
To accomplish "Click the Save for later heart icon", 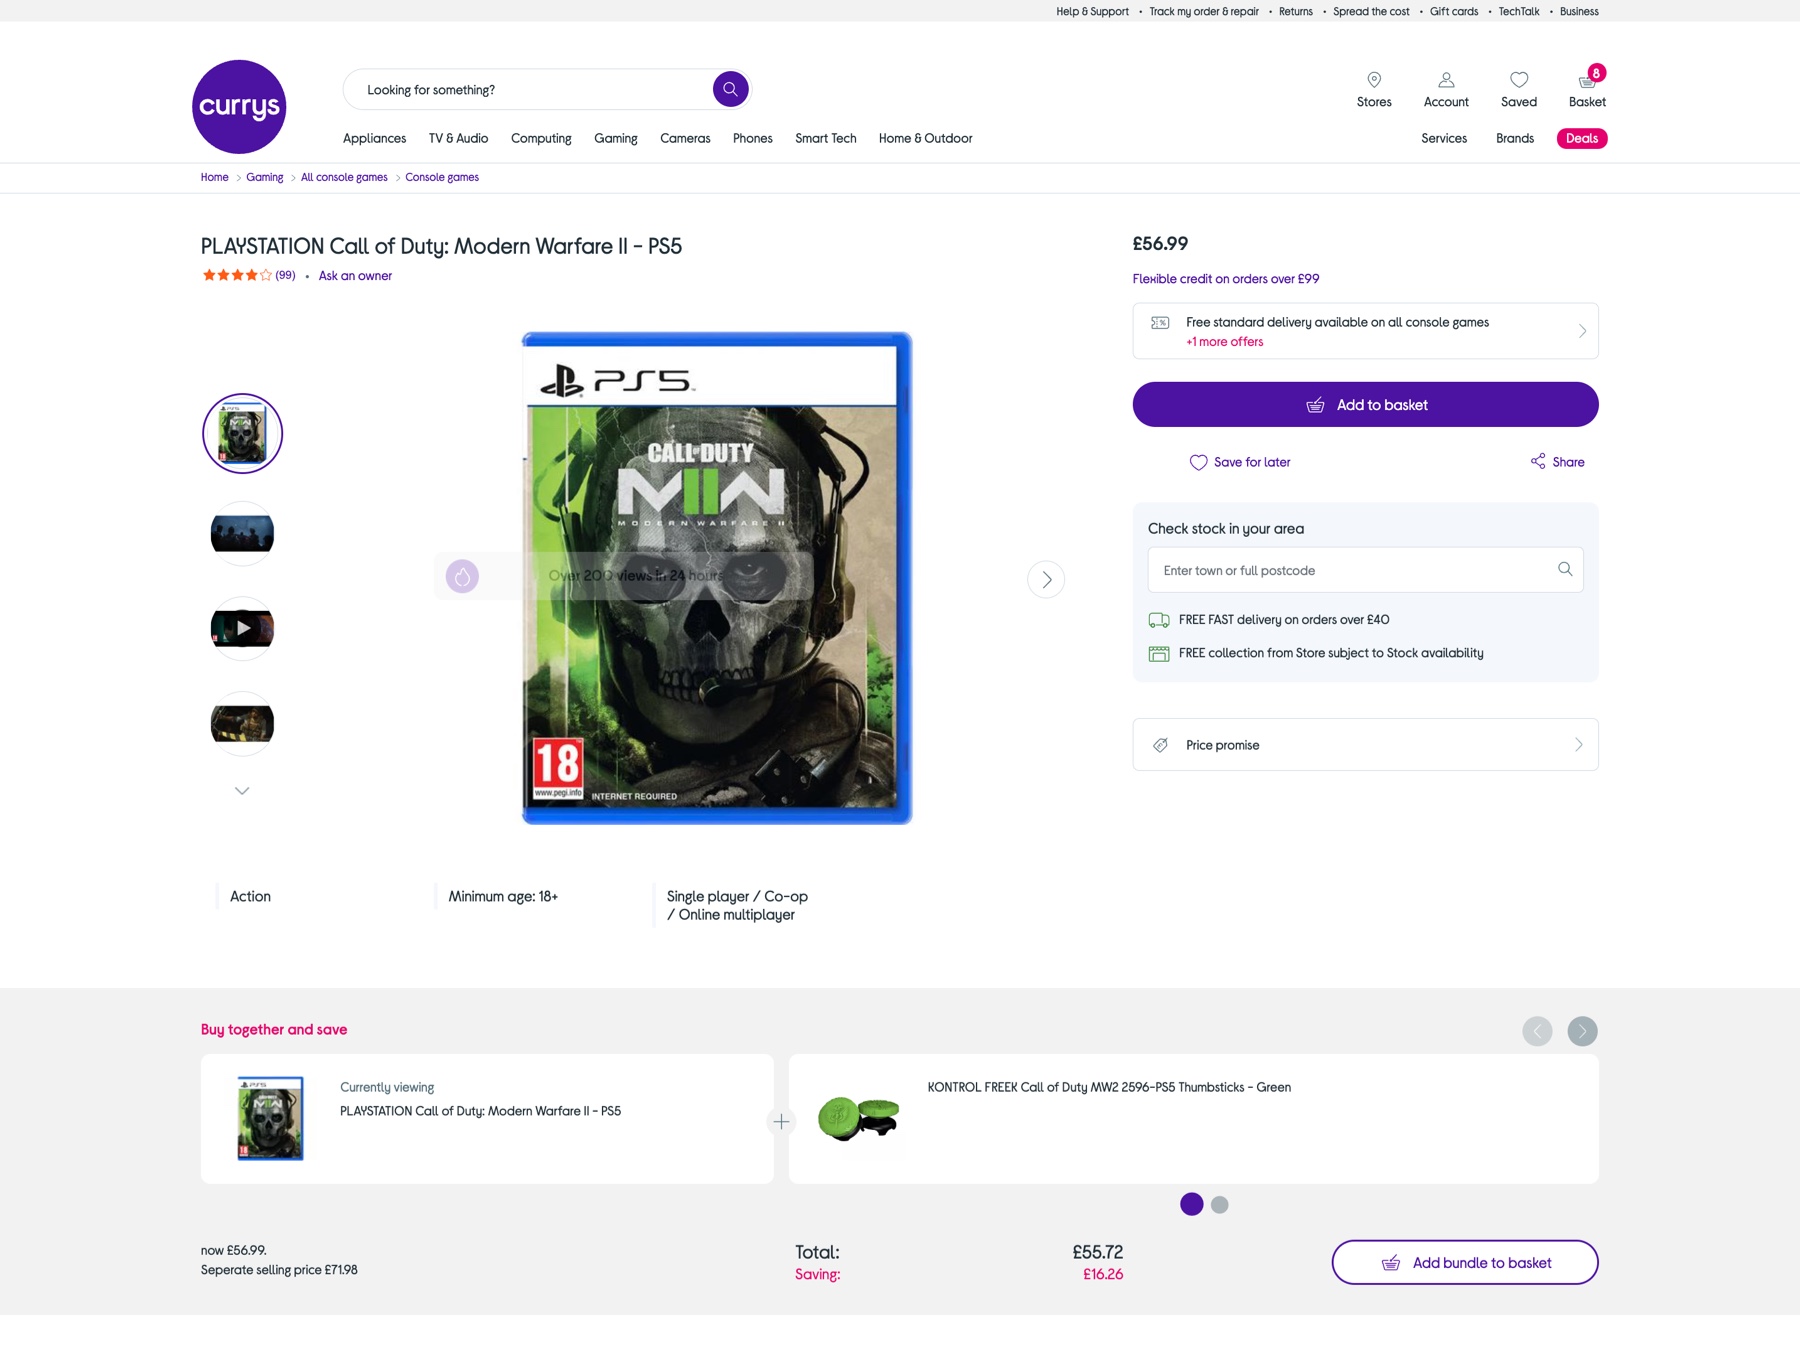I will (1198, 462).
